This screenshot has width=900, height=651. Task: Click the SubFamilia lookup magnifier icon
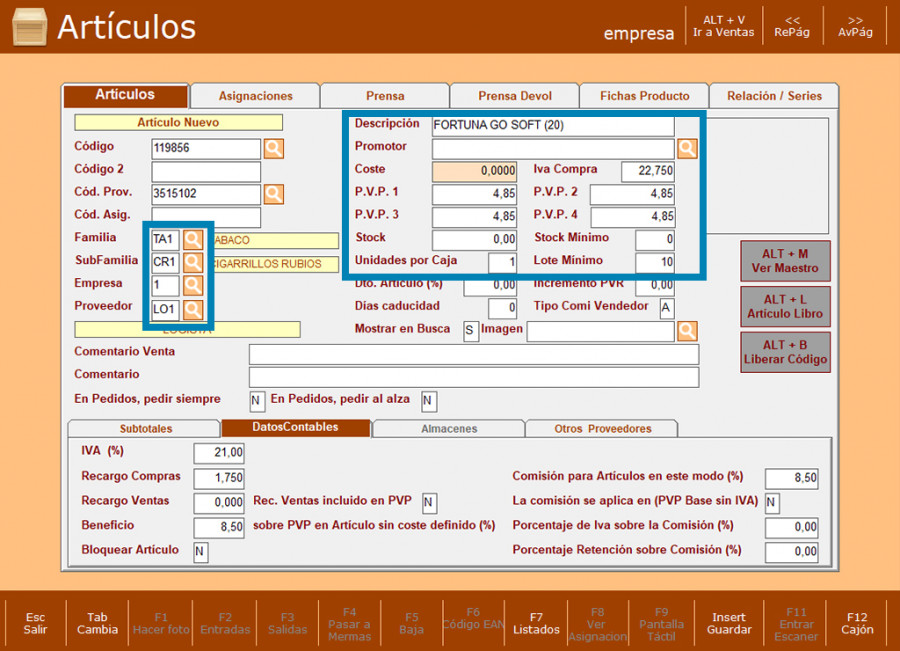pos(193,263)
